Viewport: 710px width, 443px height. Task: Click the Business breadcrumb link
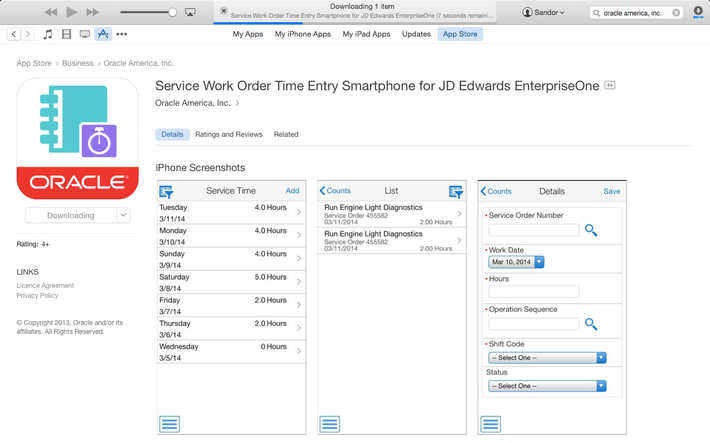[77, 63]
